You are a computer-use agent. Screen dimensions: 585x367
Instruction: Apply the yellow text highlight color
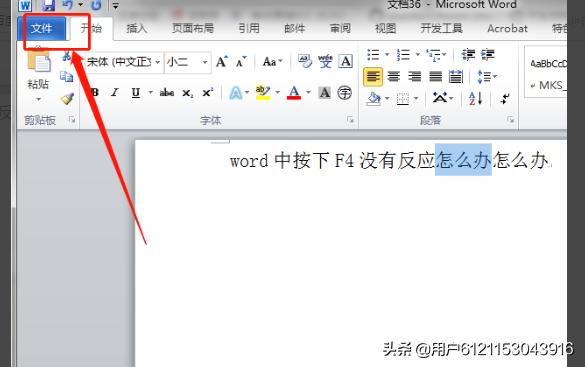click(x=263, y=92)
